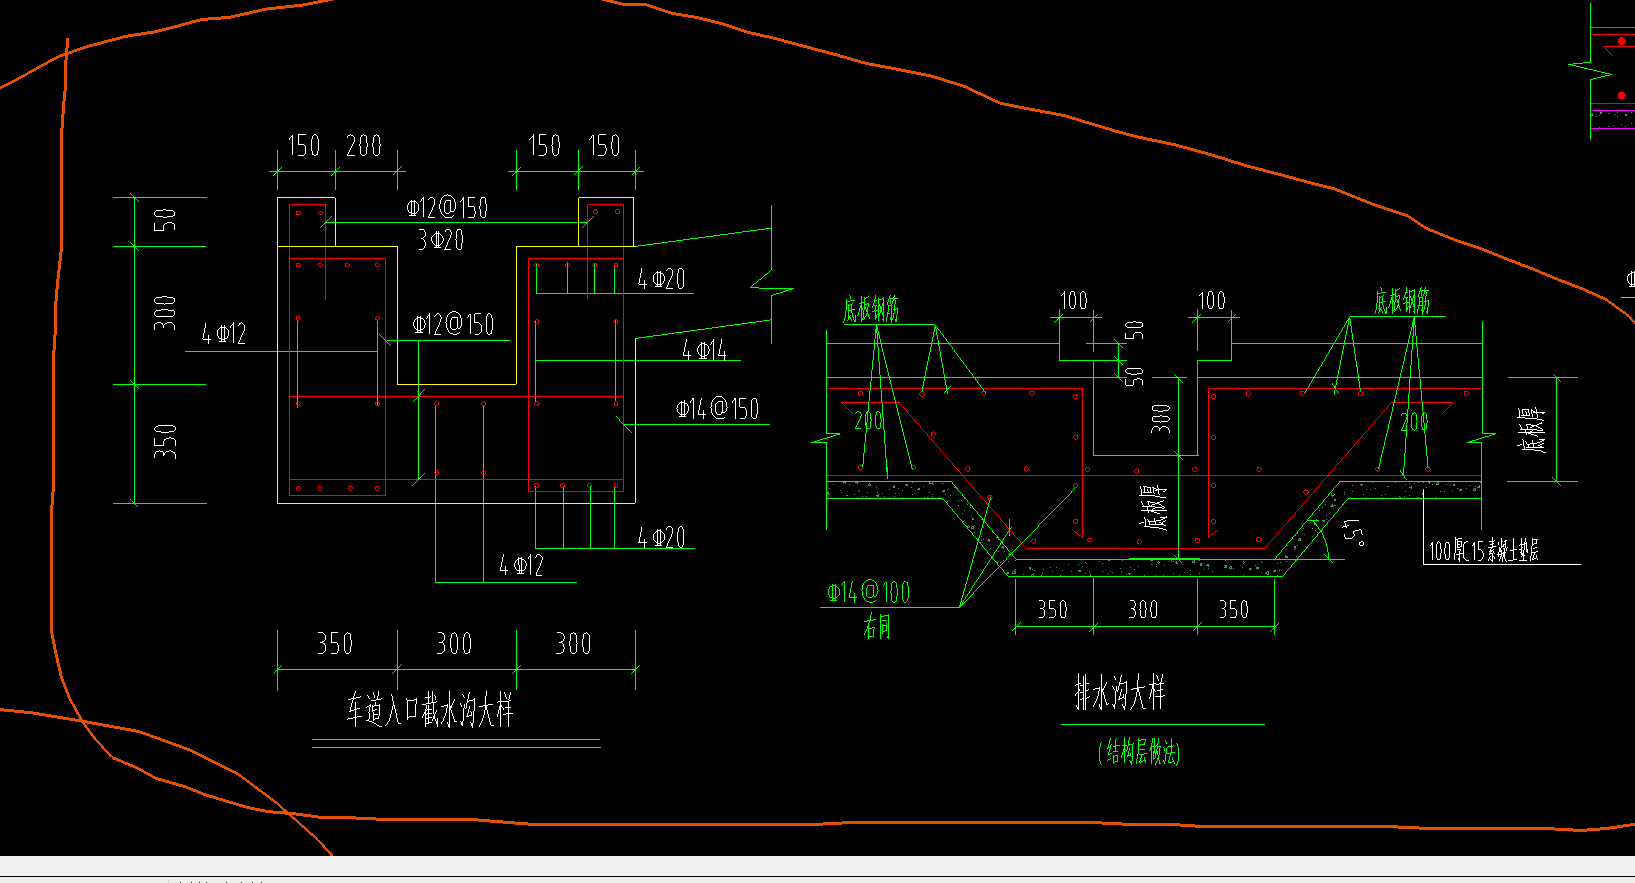This screenshot has height=883, width=1635.
Task: Click the right 底板钢筋 label in drainage detail
Action: pos(1402,301)
